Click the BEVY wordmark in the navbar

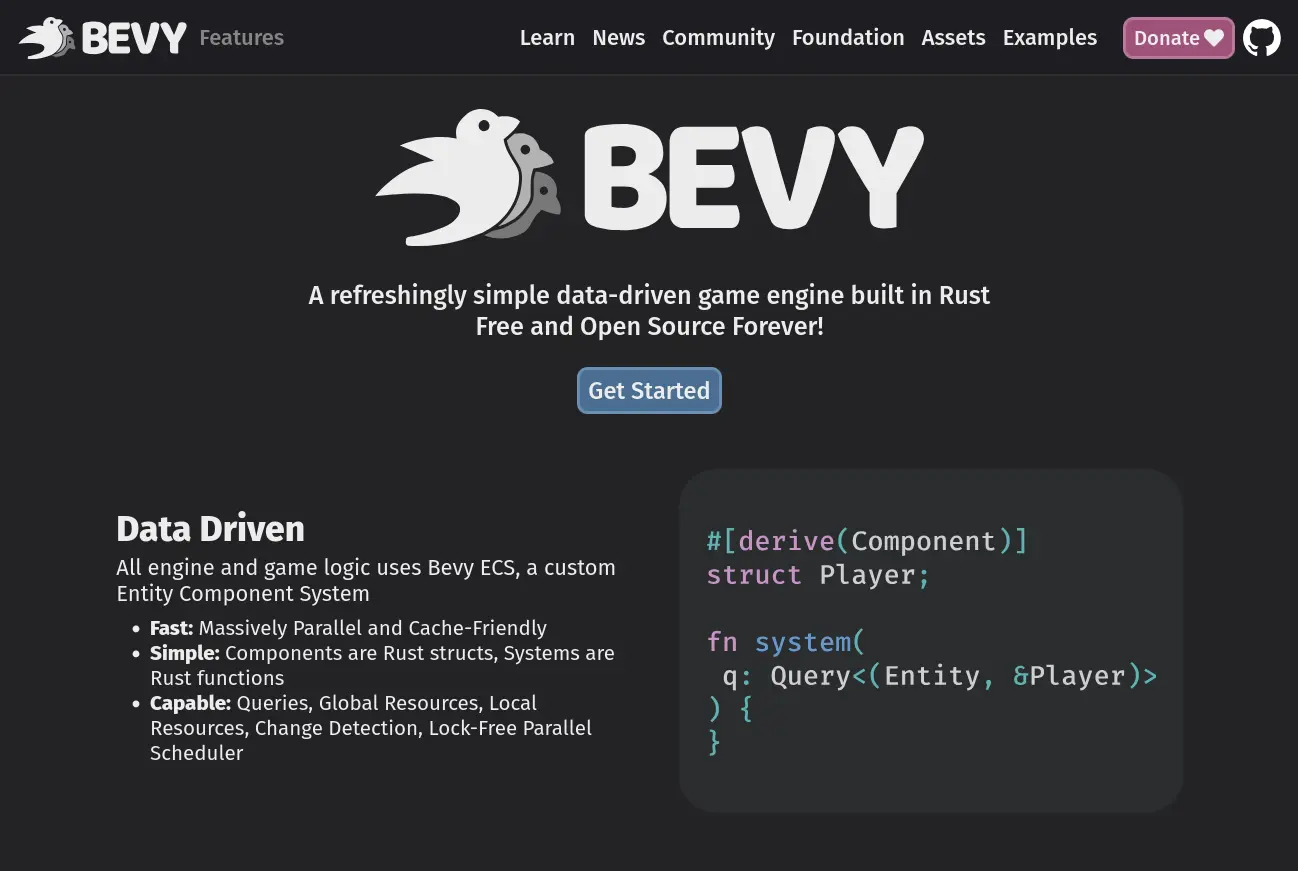[x=134, y=38]
